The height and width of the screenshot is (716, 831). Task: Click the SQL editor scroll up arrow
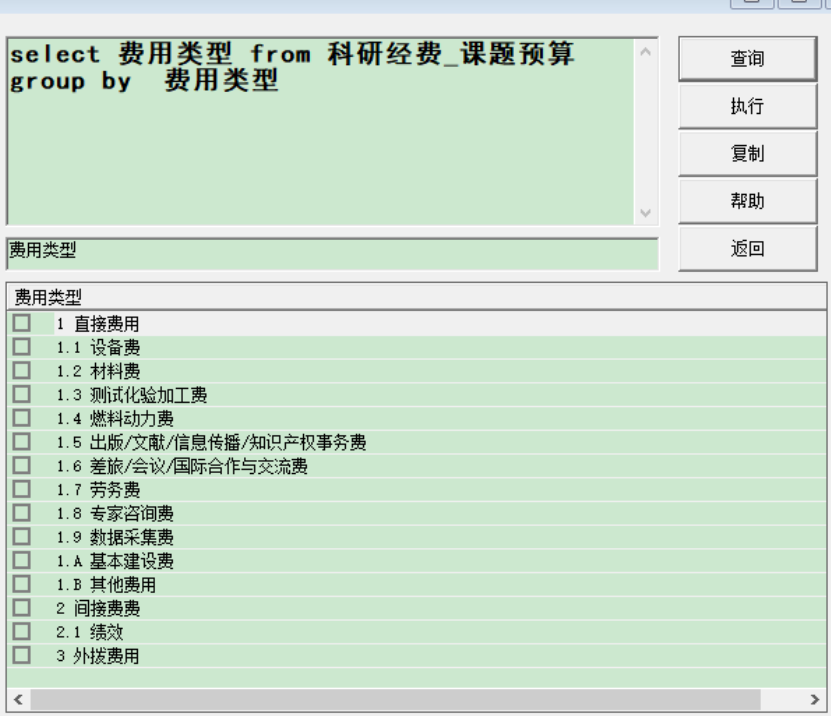[x=646, y=52]
